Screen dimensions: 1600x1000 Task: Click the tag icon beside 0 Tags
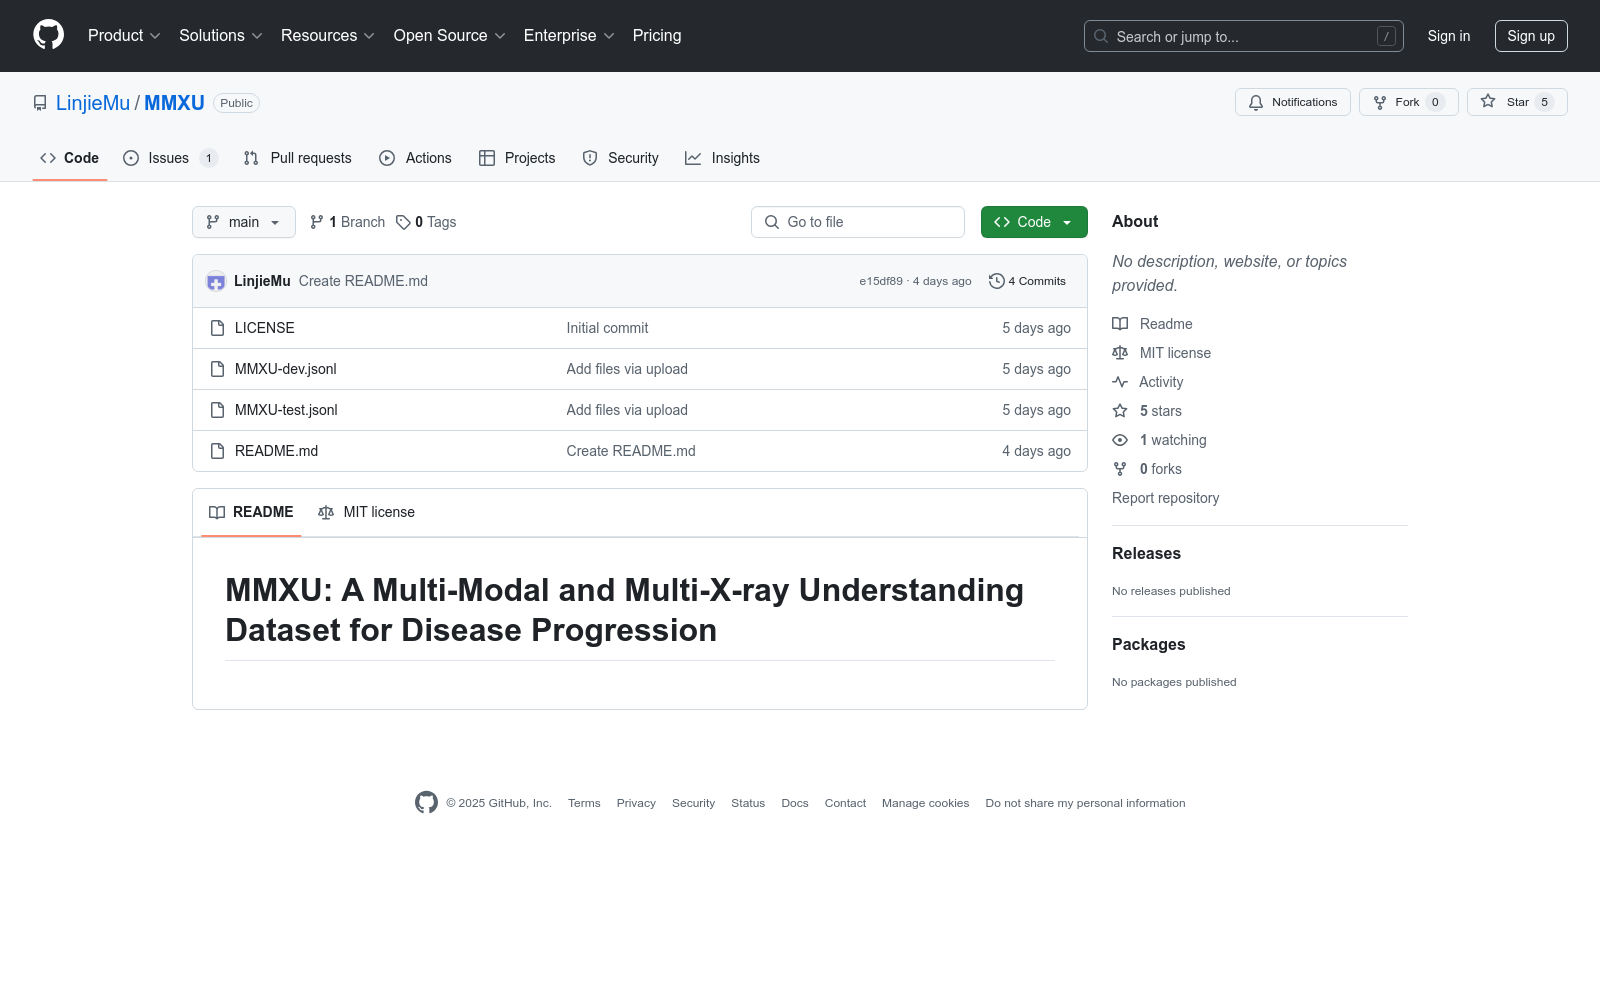403,222
